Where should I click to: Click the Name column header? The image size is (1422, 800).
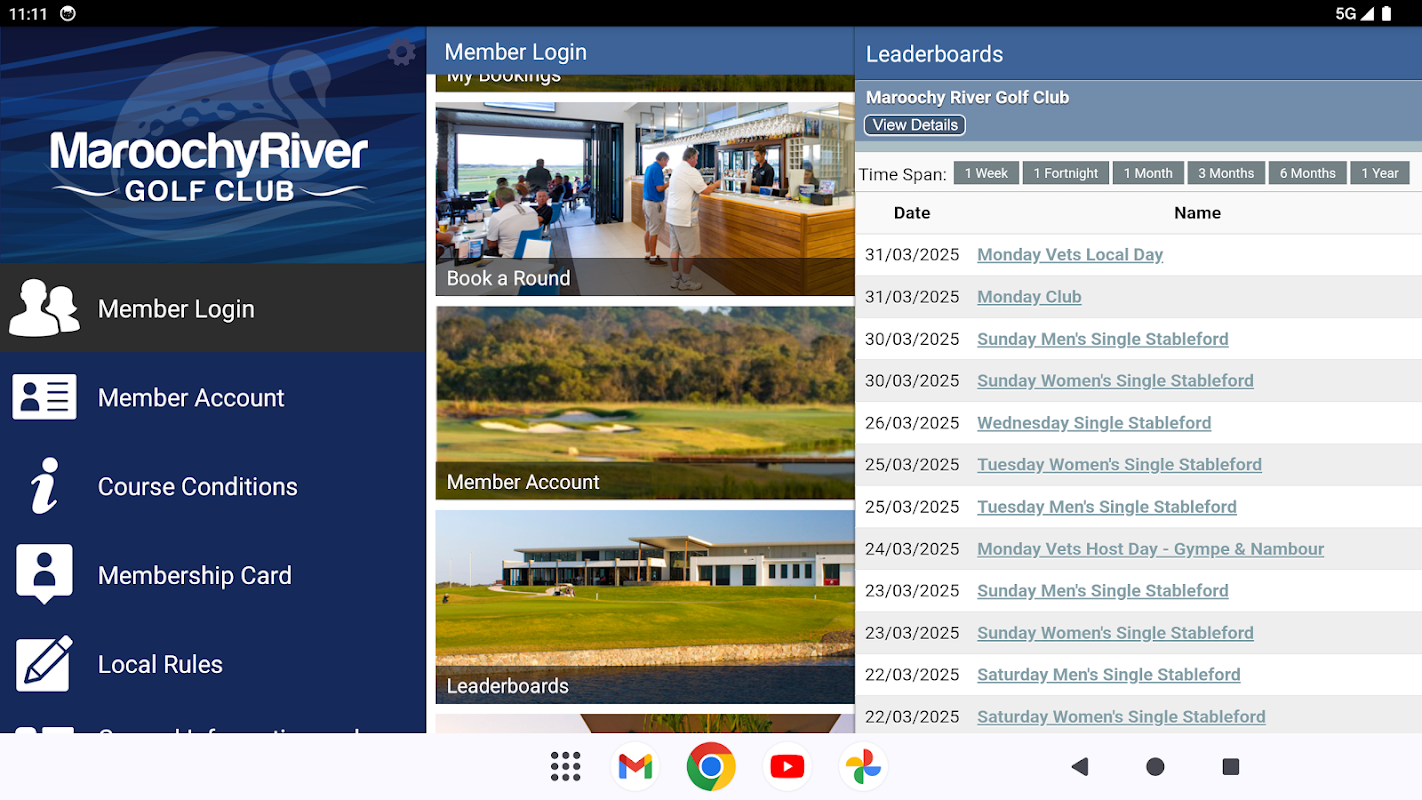(x=1197, y=213)
